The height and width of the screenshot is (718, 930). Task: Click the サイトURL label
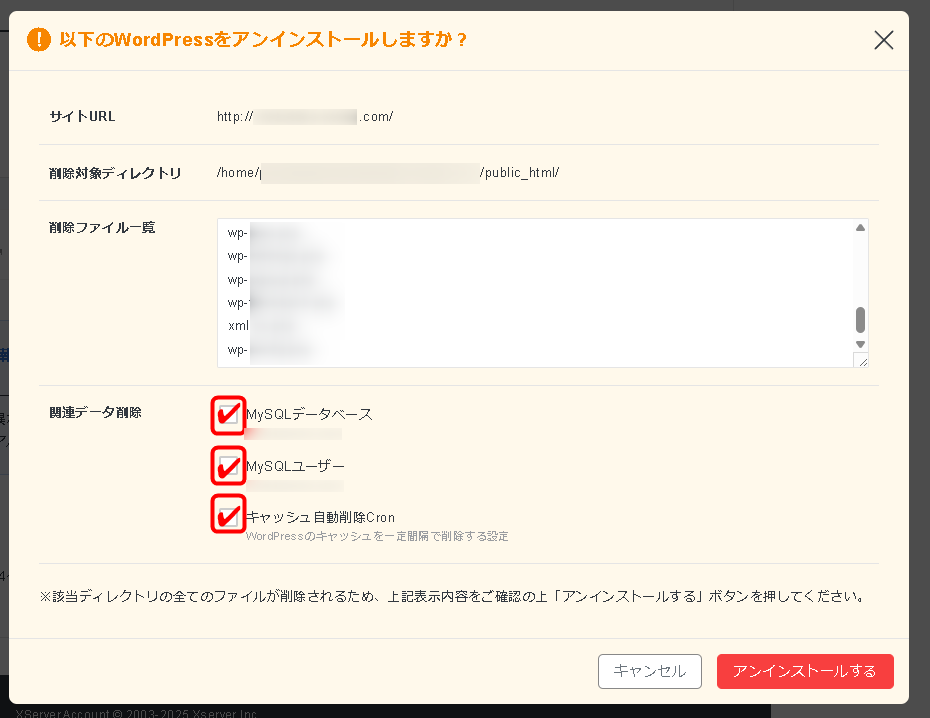(82, 116)
